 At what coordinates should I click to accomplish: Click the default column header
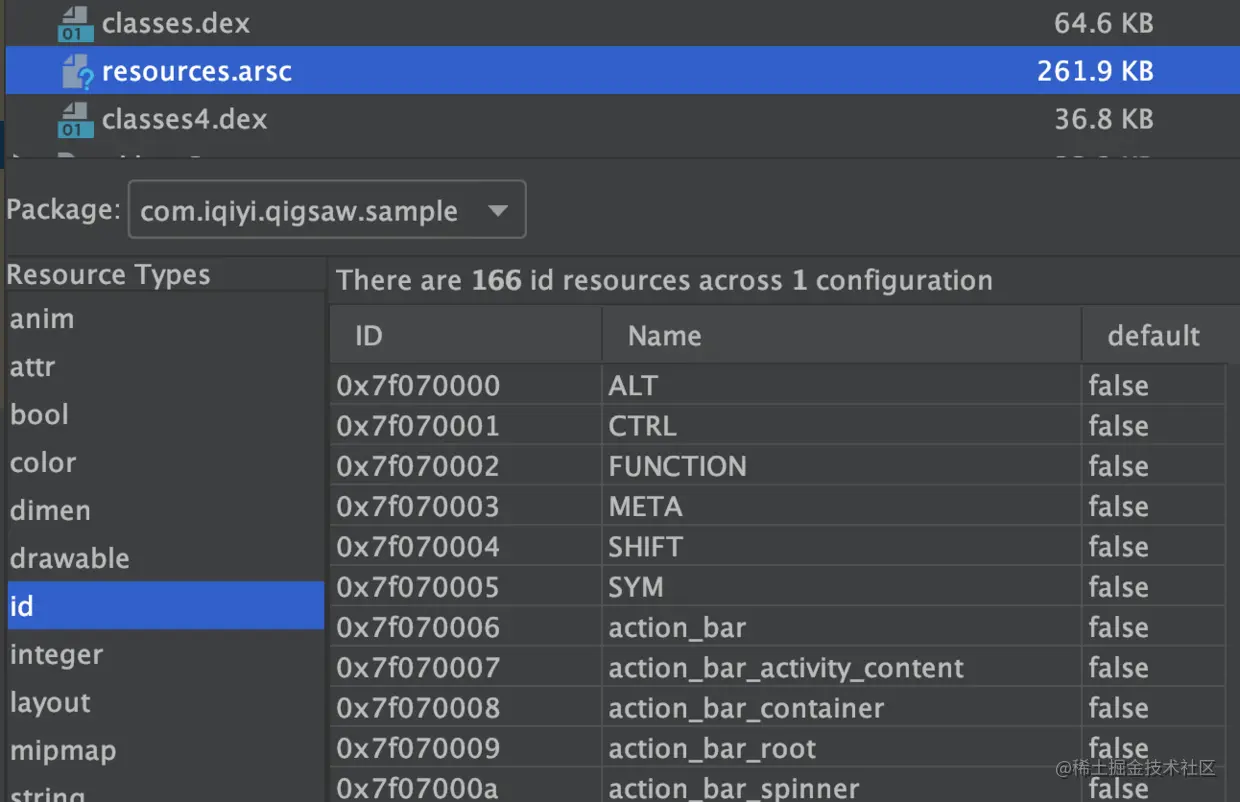[1153, 336]
